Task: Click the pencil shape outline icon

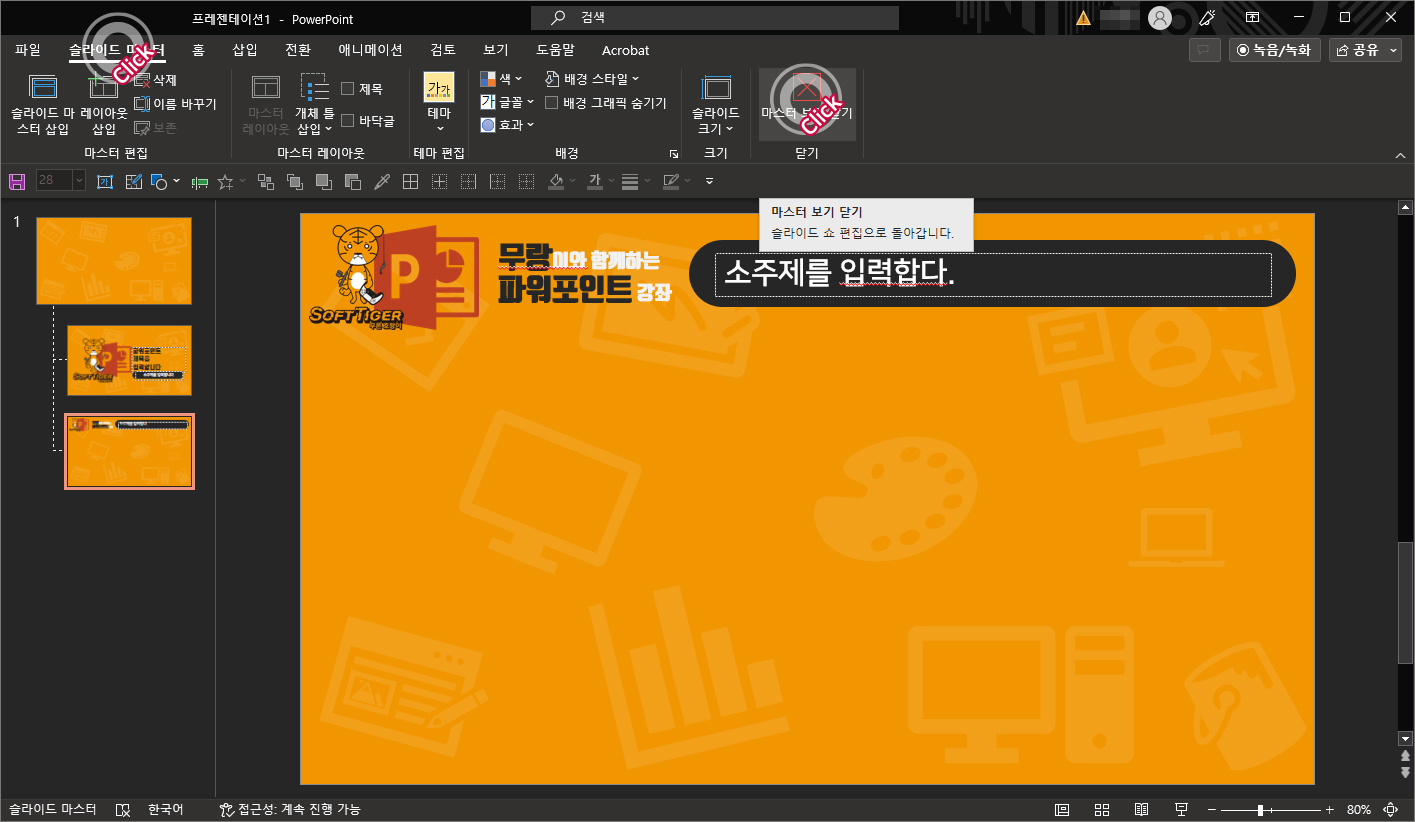Action: 671,181
